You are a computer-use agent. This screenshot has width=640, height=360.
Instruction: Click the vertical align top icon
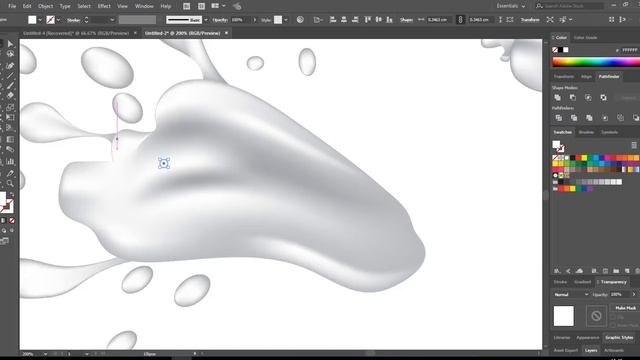point(367,20)
